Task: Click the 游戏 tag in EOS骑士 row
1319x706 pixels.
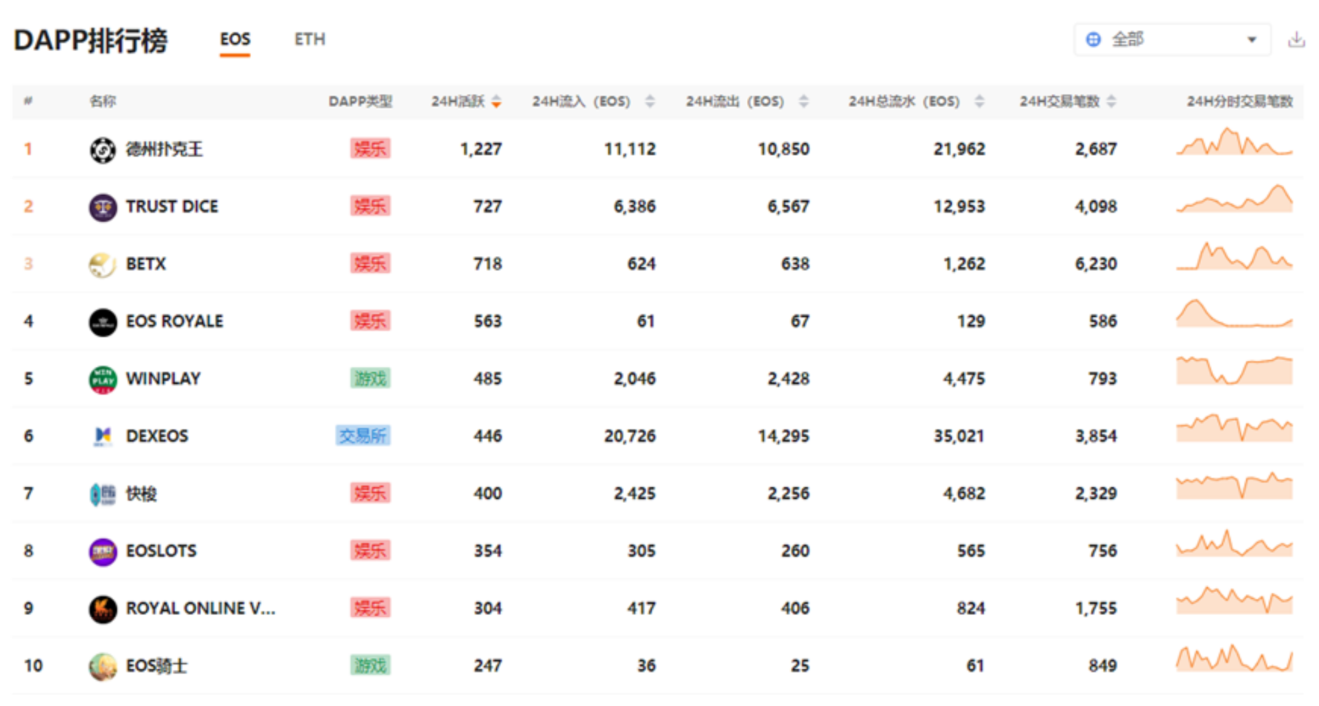Action: [370, 665]
